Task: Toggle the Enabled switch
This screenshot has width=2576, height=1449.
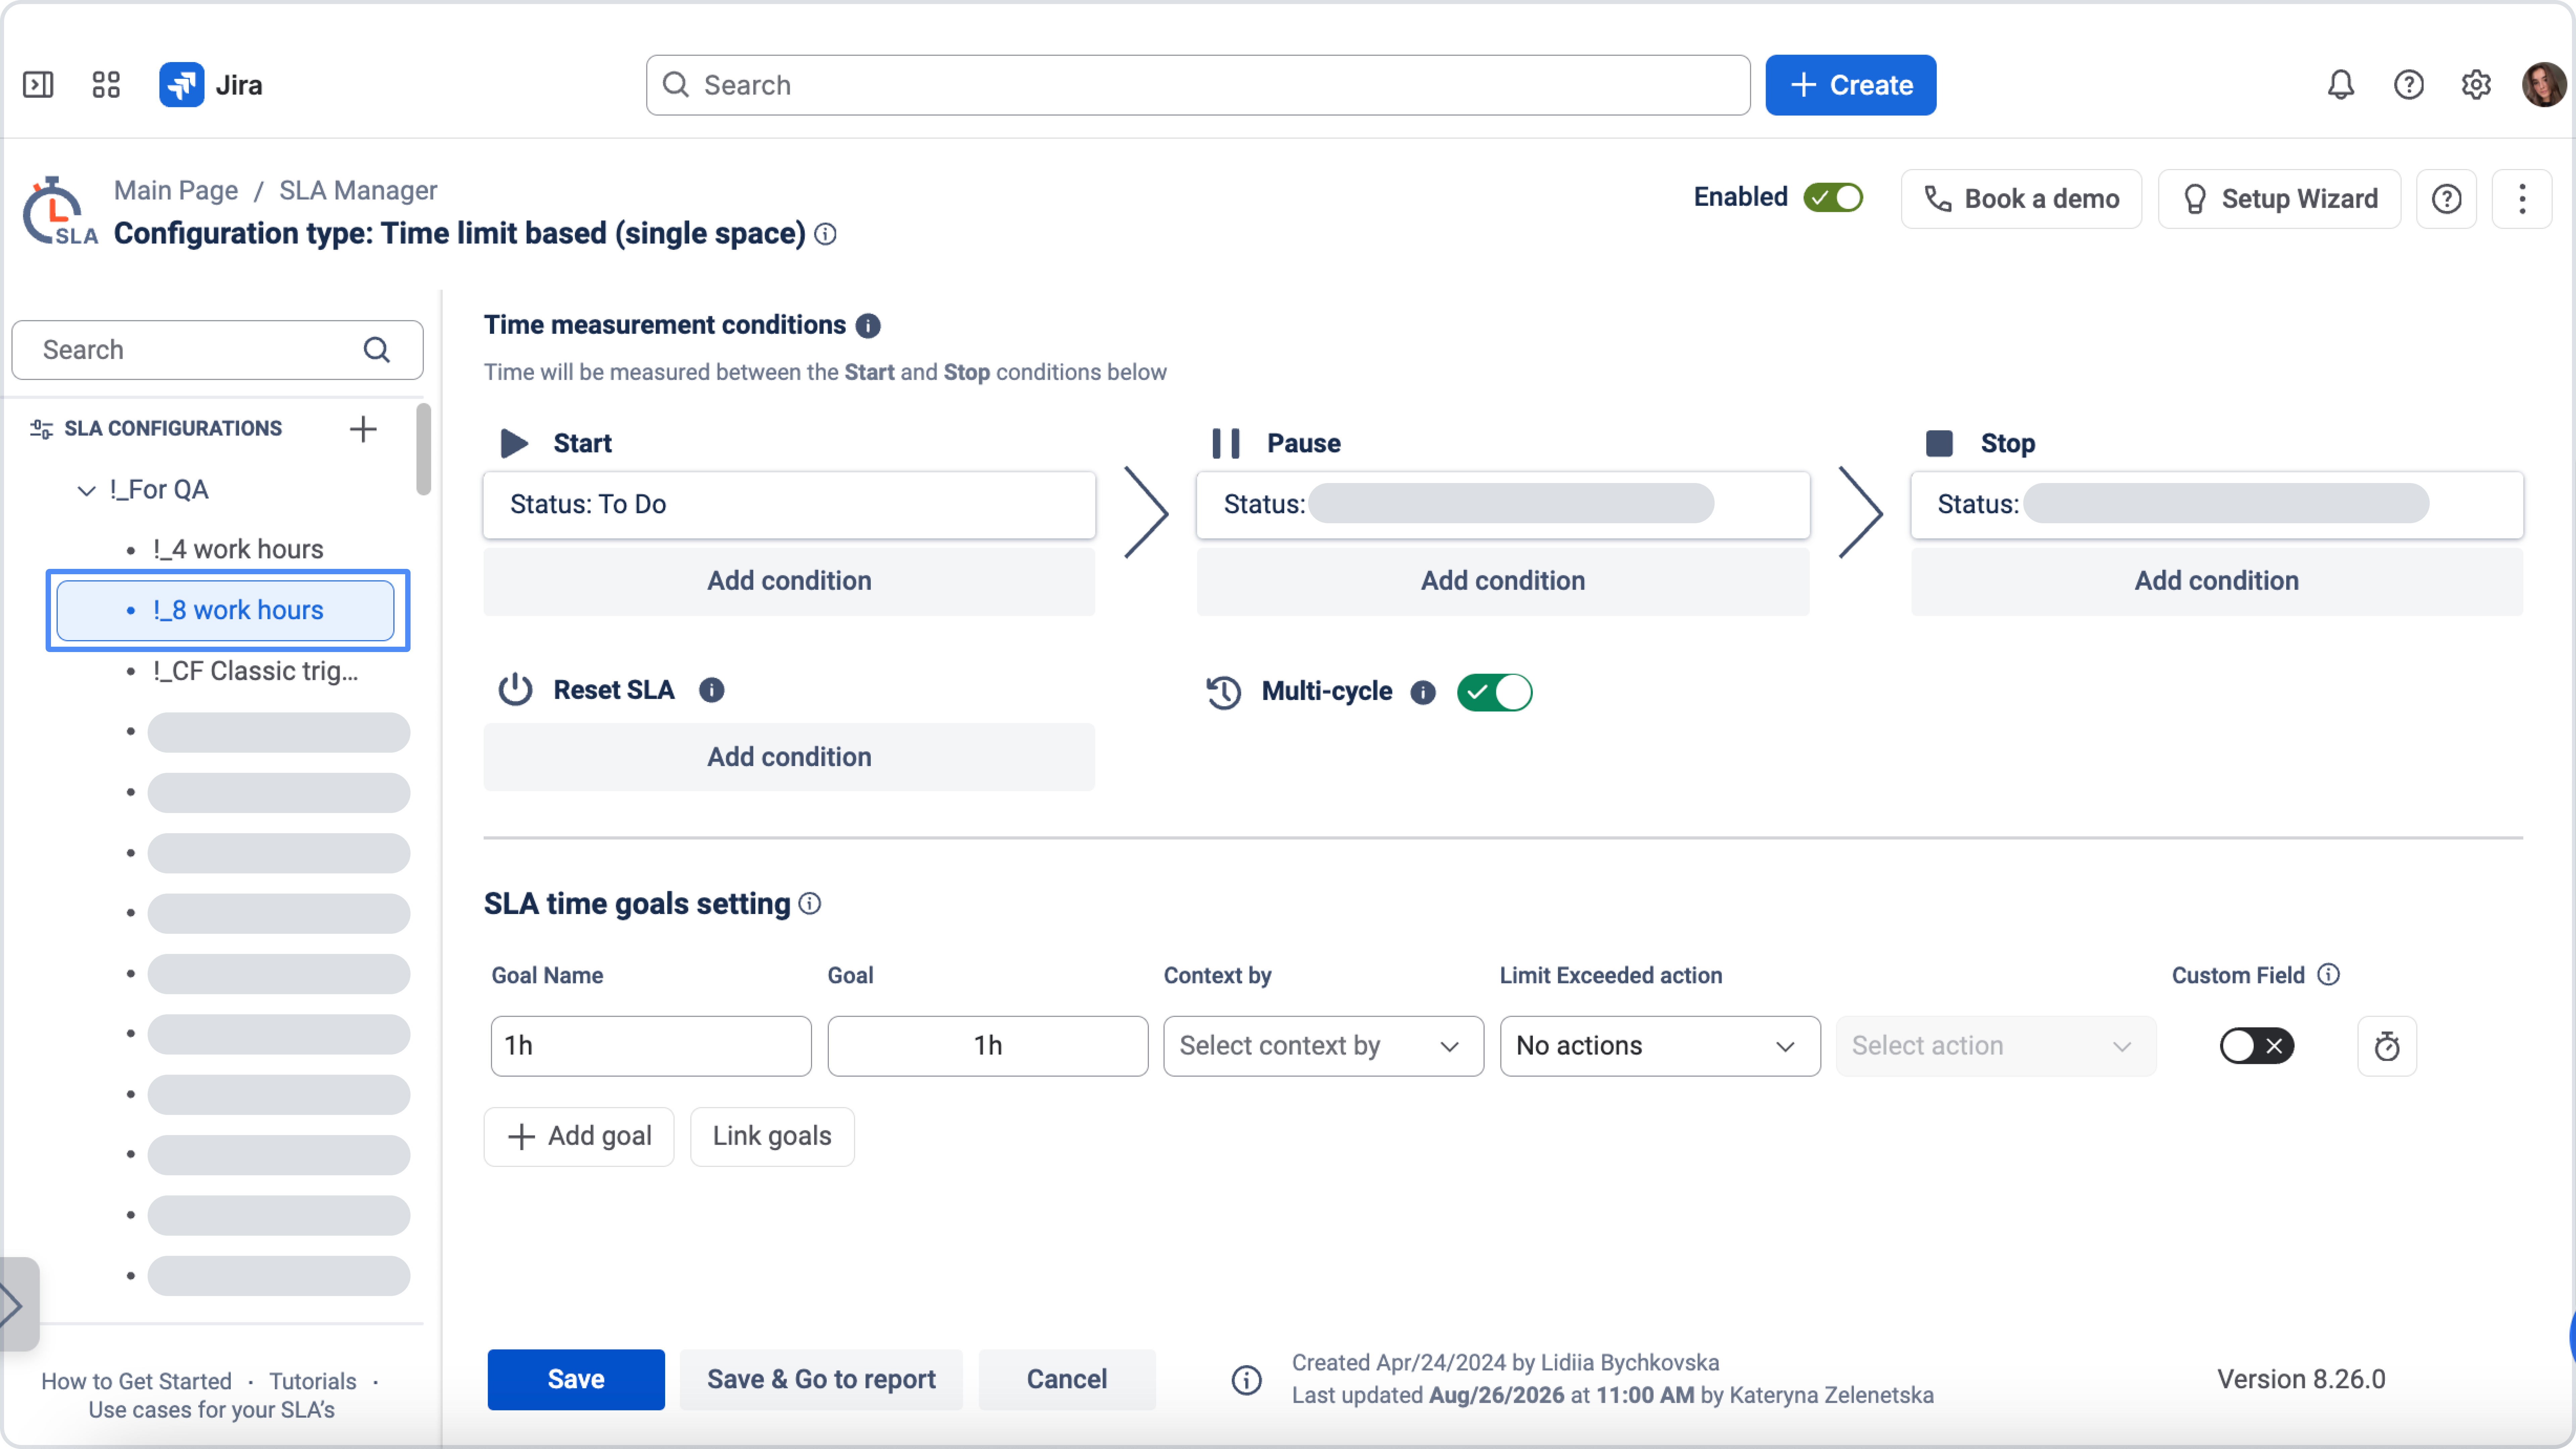Action: coord(1833,198)
